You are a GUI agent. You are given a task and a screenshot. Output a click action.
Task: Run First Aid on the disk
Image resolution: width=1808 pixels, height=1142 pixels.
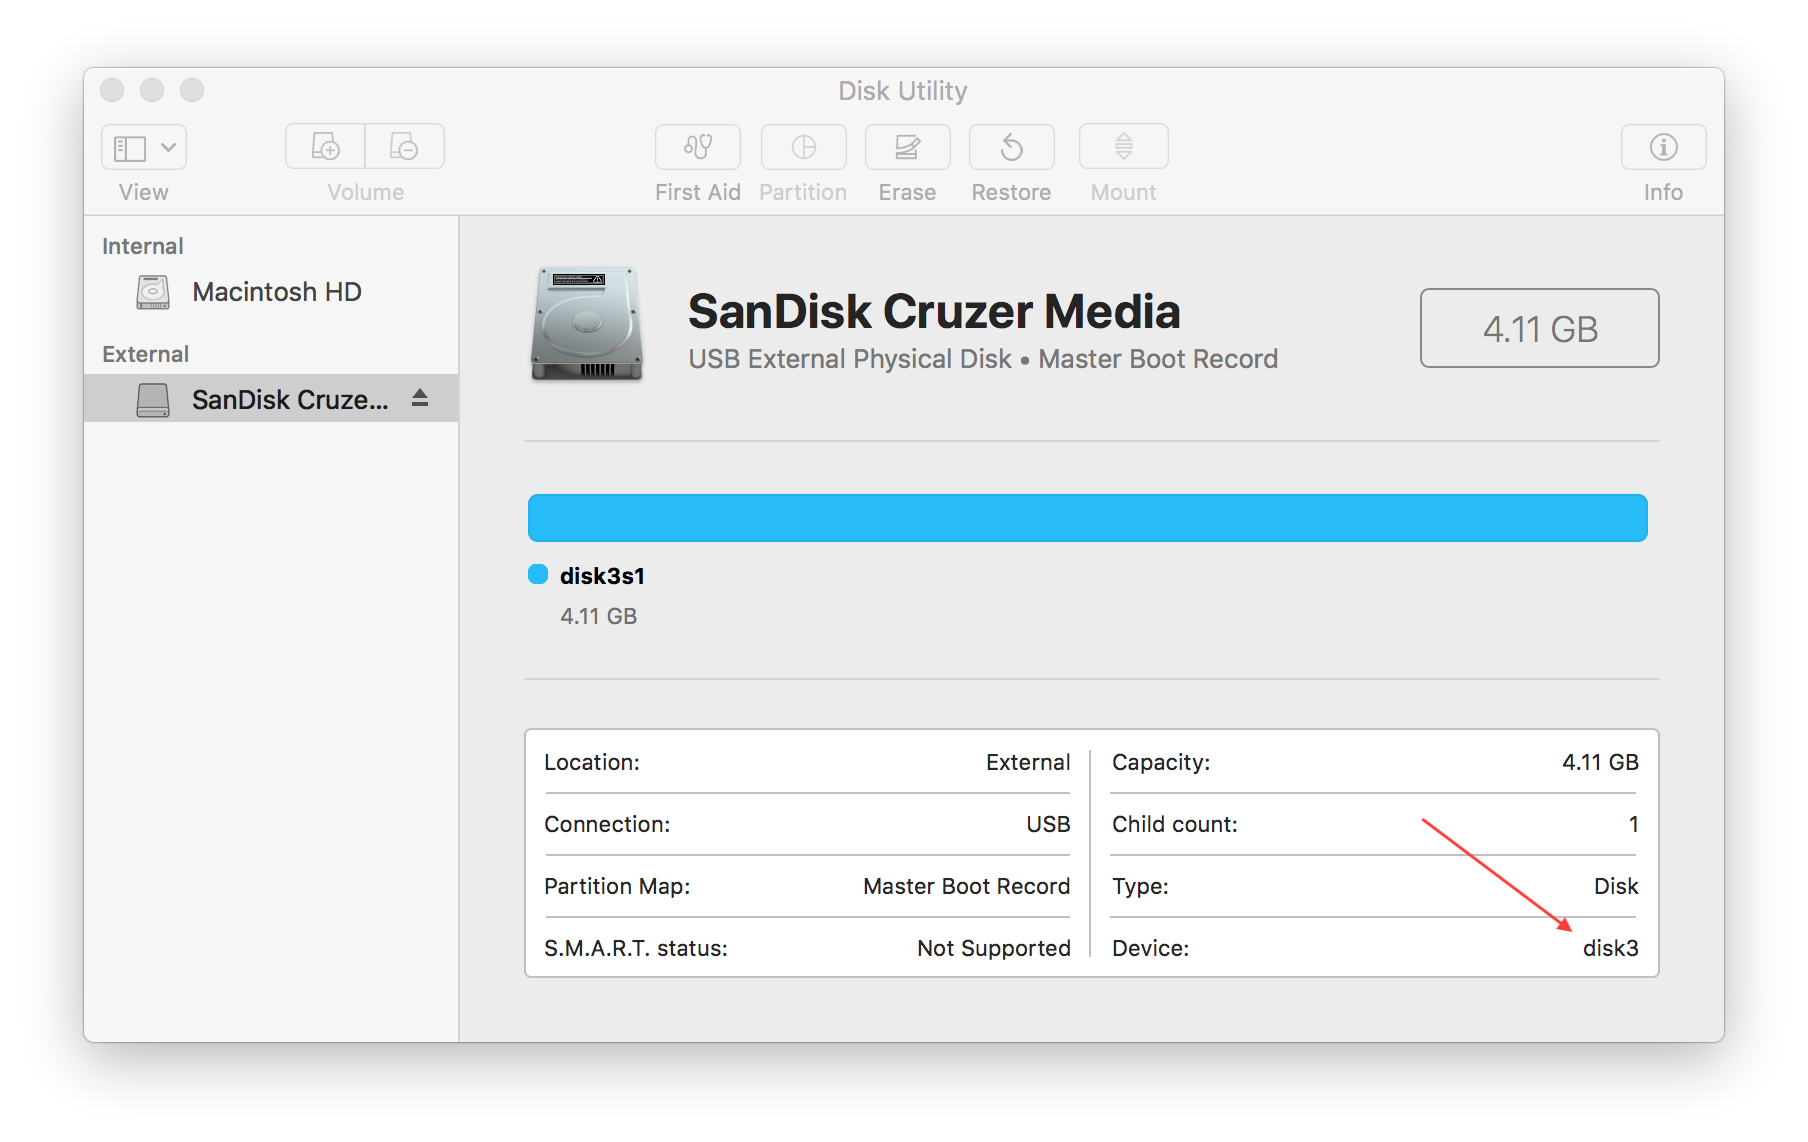point(698,147)
